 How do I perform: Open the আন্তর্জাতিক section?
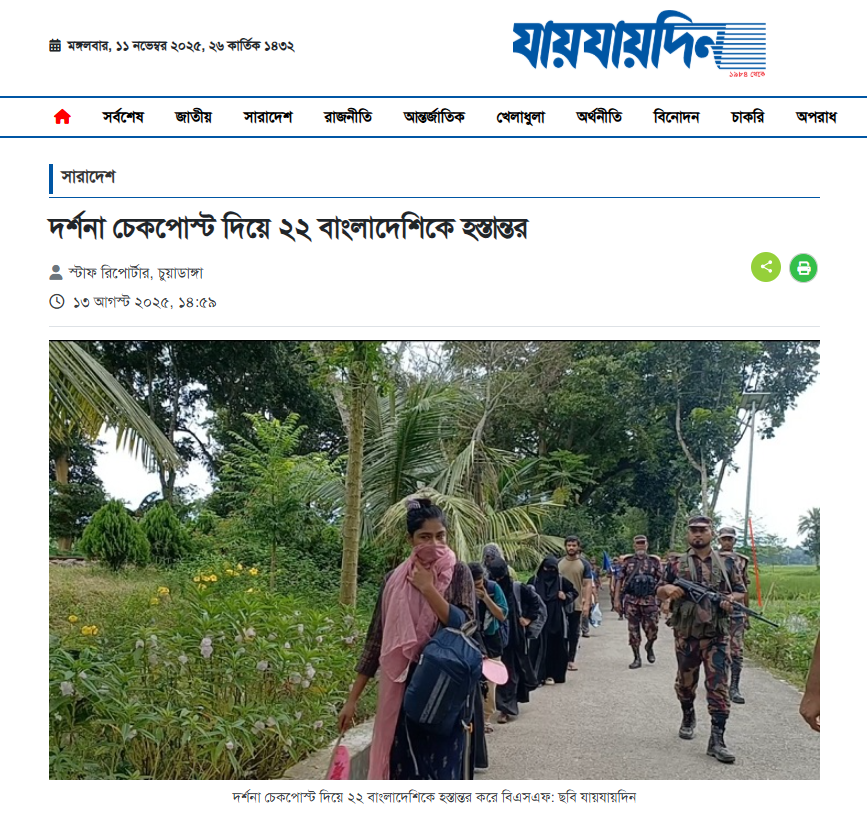(434, 117)
